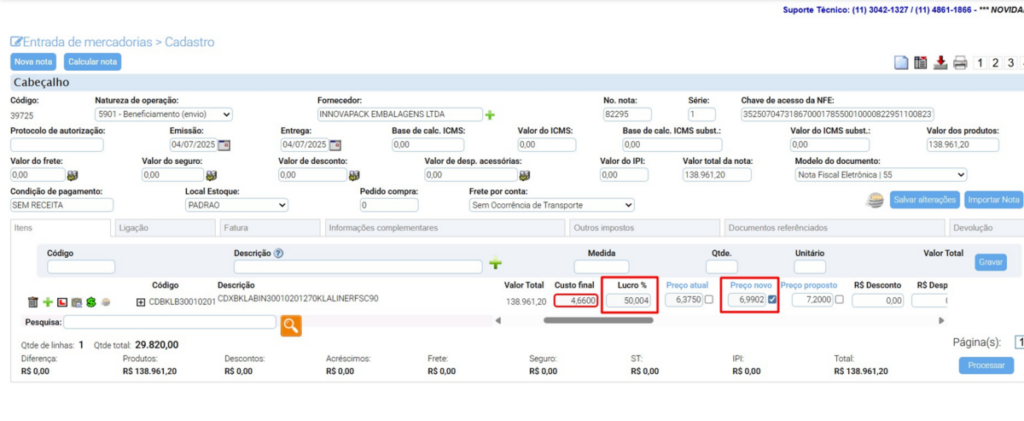Click the printer icon

click(x=959, y=63)
